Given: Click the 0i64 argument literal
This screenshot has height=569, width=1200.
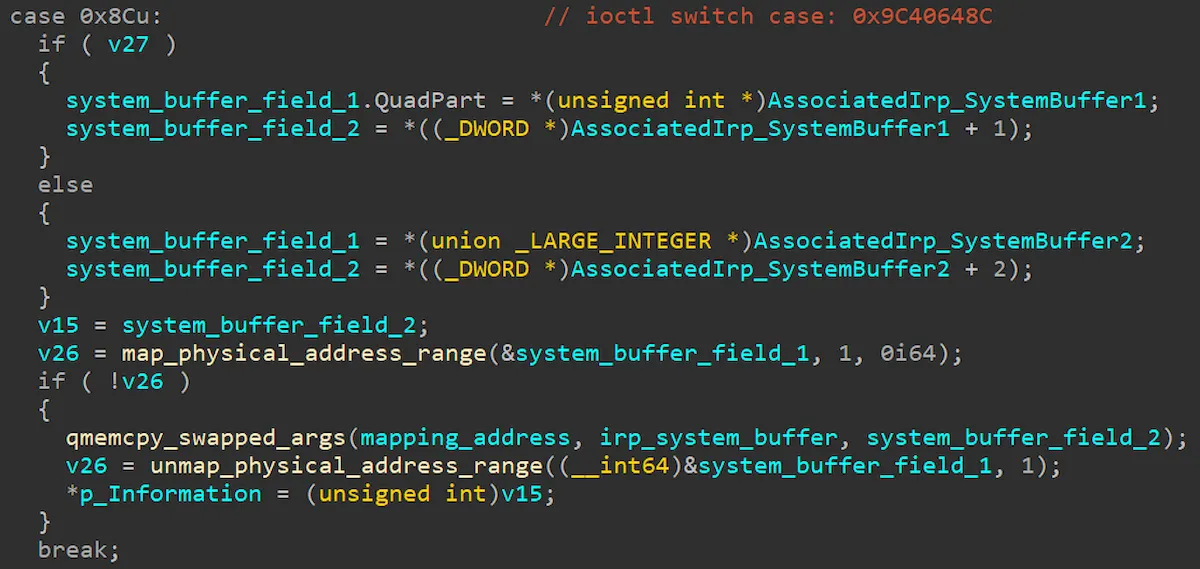Looking at the screenshot, I should (908, 353).
